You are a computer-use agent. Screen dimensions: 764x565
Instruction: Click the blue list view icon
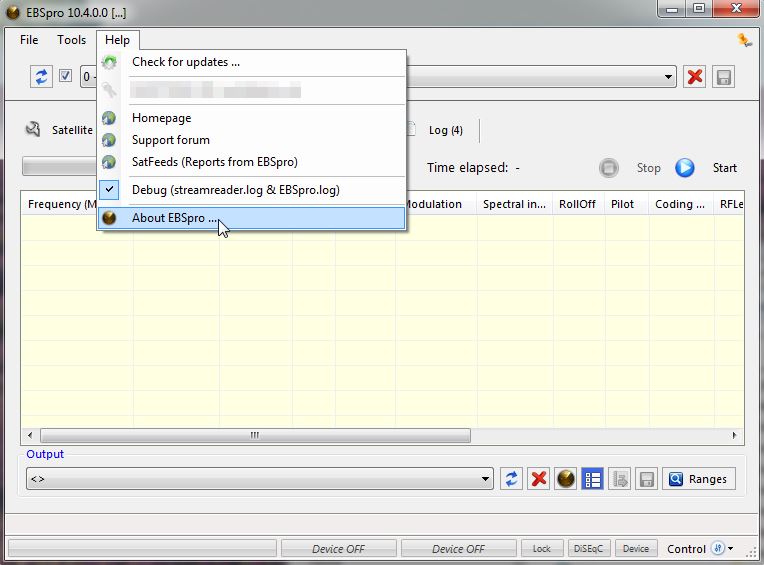pyautogui.click(x=592, y=479)
